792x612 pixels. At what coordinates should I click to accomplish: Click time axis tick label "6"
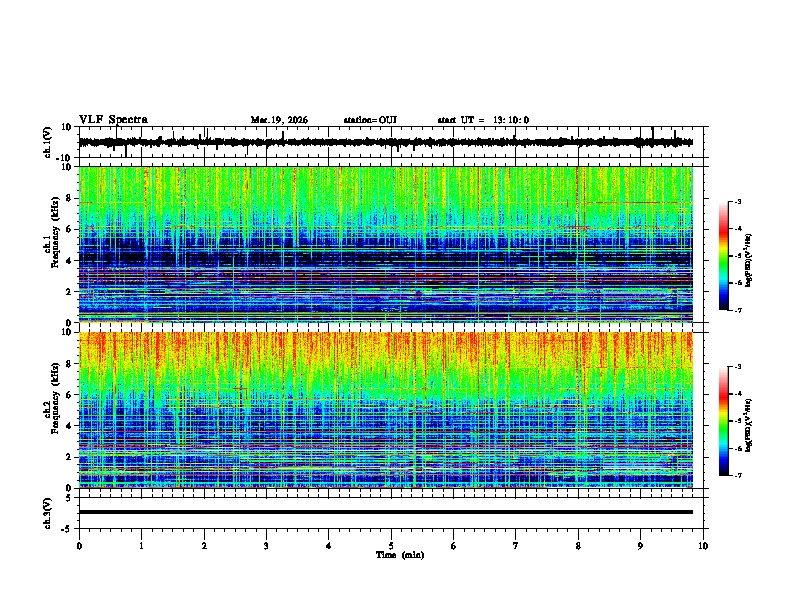click(x=454, y=546)
